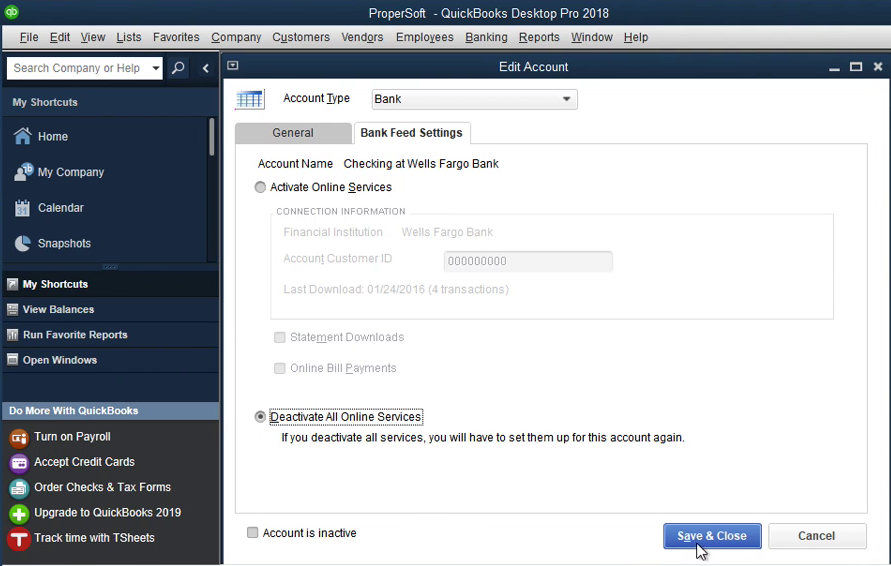Minimize the Edit Account window
This screenshot has height=566, width=891.
pyautogui.click(x=834, y=68)
